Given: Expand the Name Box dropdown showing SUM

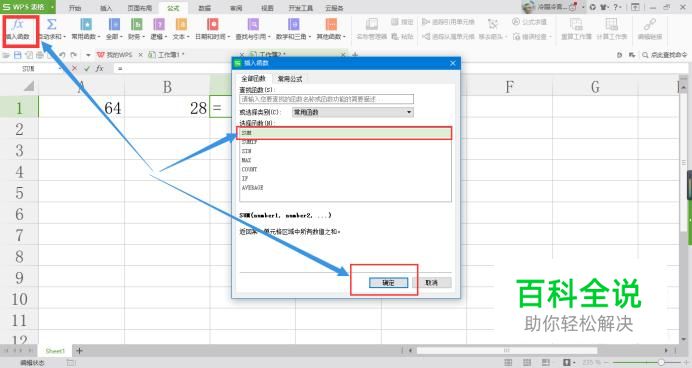Looking at the screenshot, I should click(x=59, y=68).
